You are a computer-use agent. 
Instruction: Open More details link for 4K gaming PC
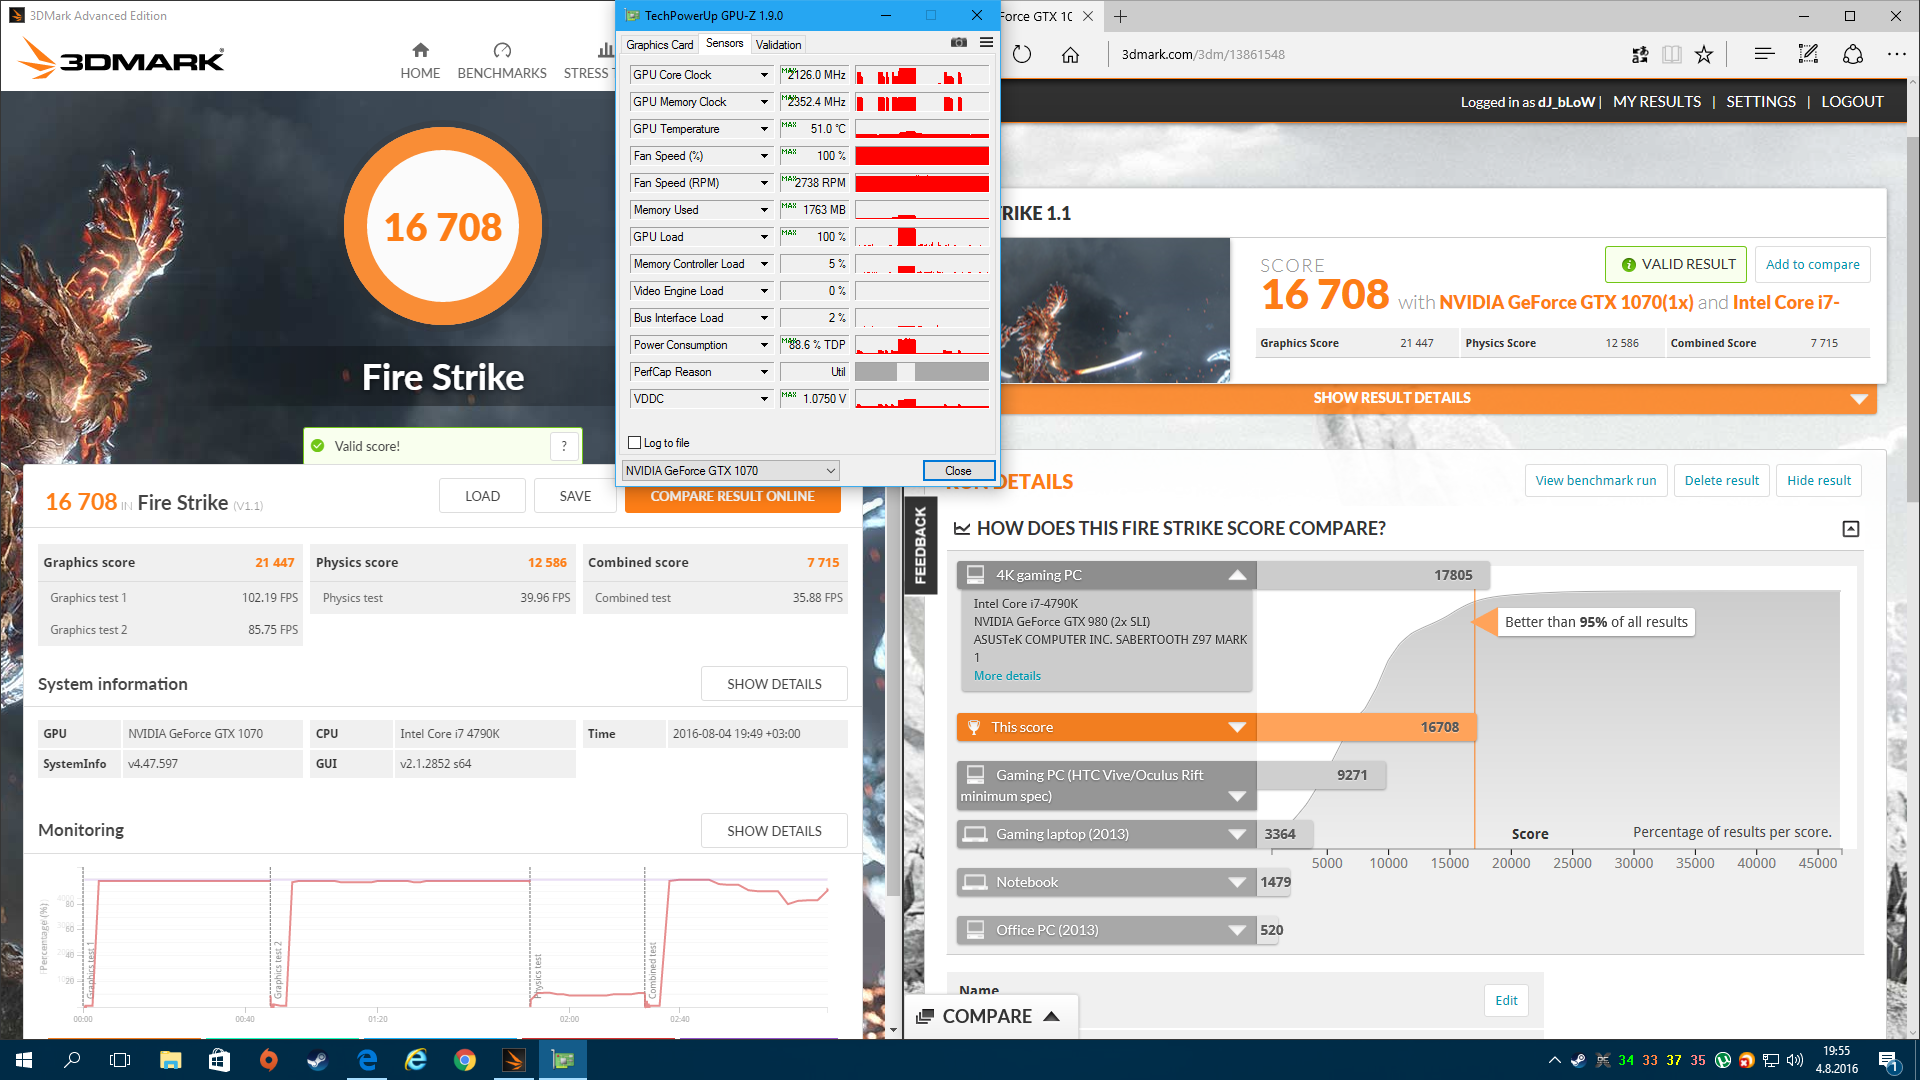[x=1007, y=676]
